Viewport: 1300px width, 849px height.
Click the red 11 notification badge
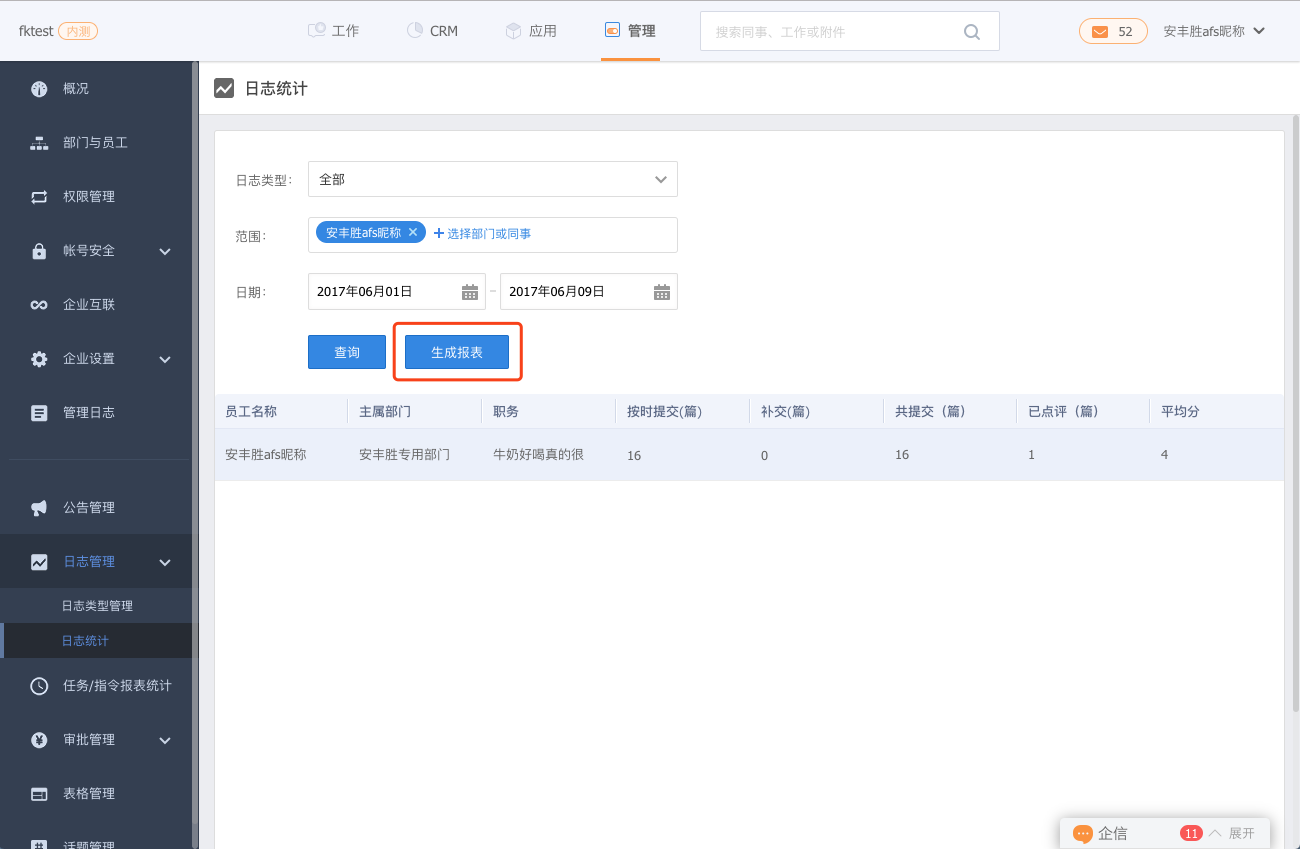(x=1190, y=833)
